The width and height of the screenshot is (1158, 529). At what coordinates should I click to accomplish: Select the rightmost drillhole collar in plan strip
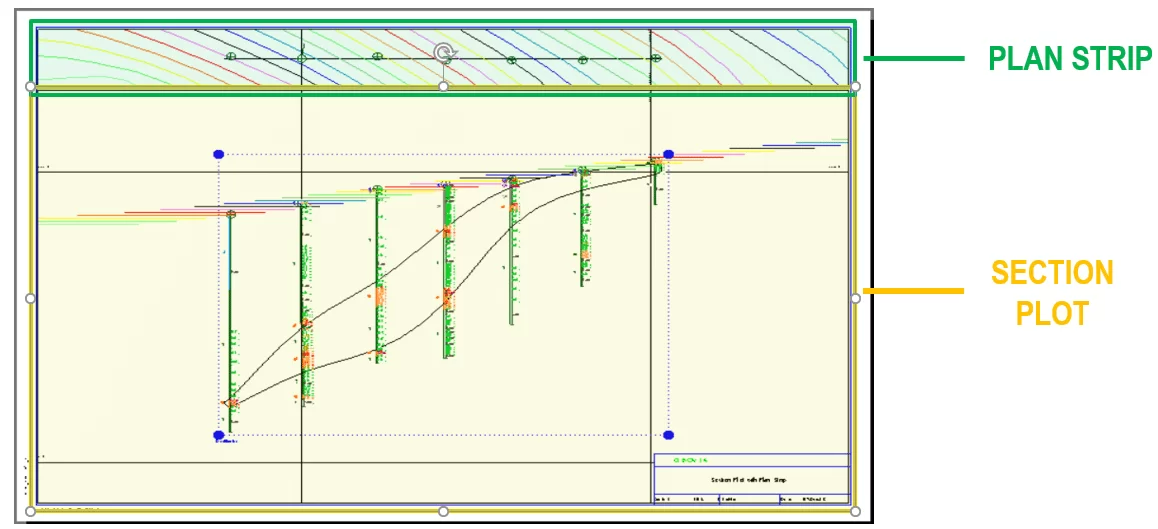click(656, 60)
